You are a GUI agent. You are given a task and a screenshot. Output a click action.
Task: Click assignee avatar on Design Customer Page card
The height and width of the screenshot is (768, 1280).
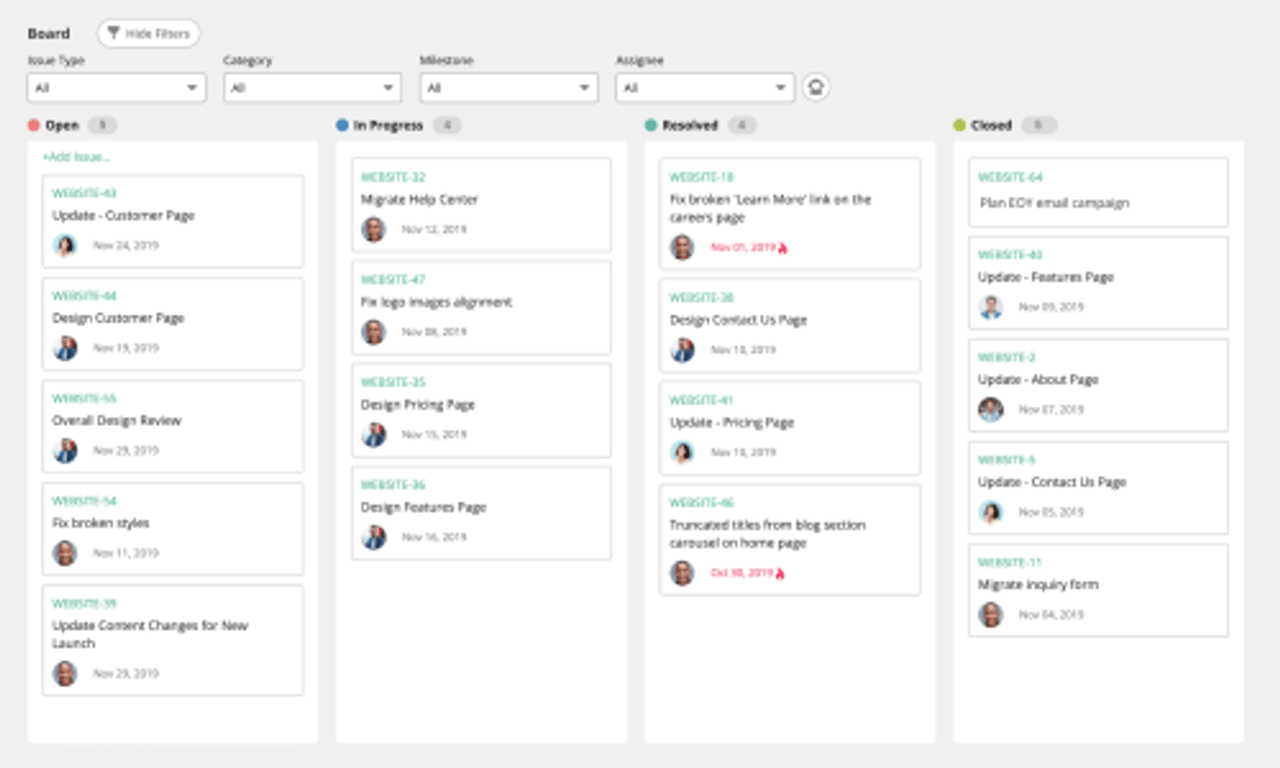point(65,348)
